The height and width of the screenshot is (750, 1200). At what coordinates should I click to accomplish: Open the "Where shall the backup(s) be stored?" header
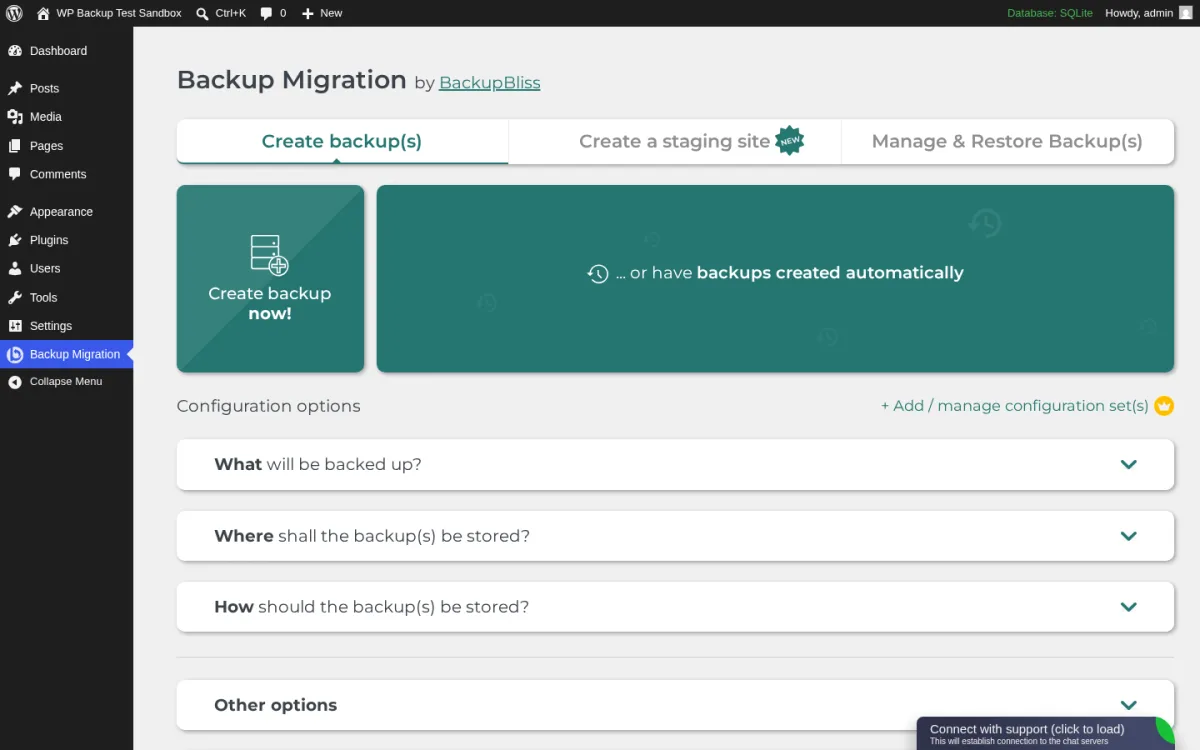[675, 536]
